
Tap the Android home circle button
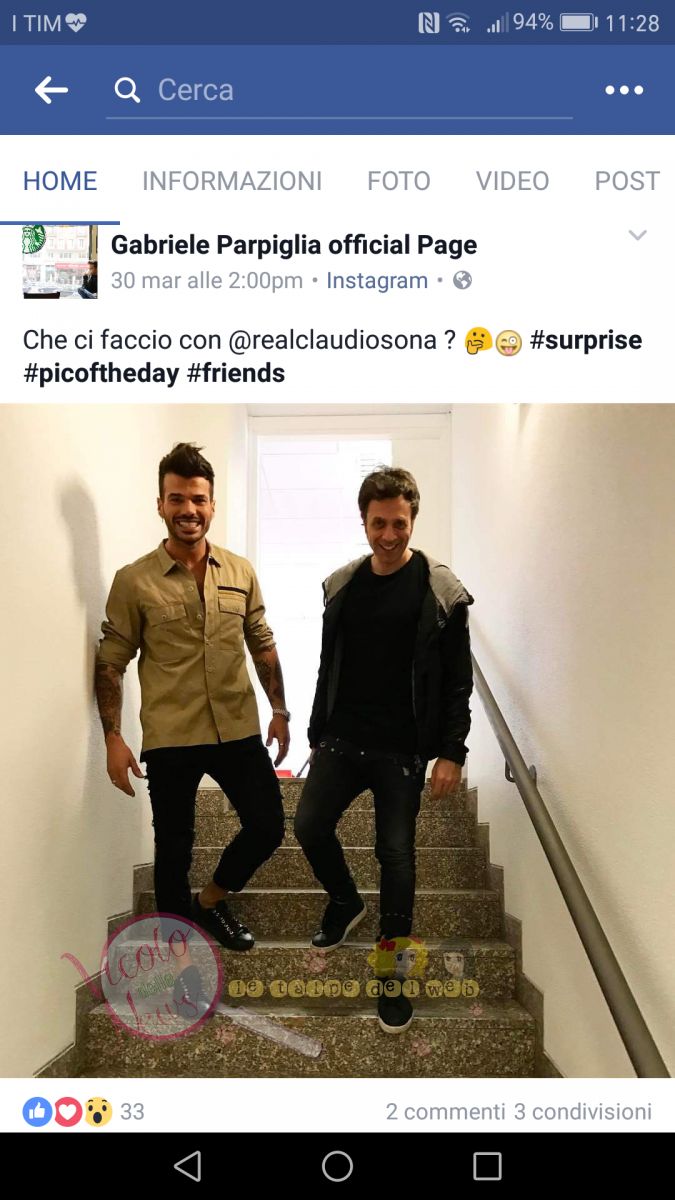click(x=337, y=1166)
